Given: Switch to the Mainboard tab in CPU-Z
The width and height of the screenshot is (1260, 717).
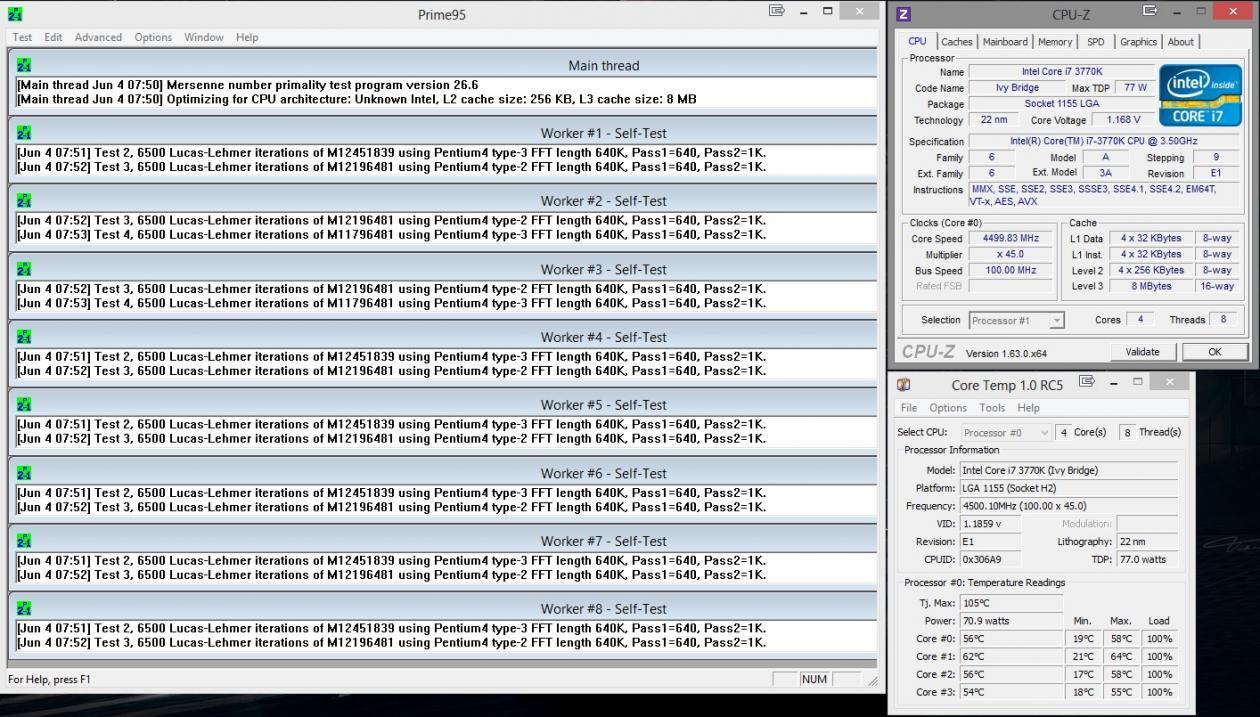Looking at the screenshot, I should pyautogui.click(x=1005, y=42).
